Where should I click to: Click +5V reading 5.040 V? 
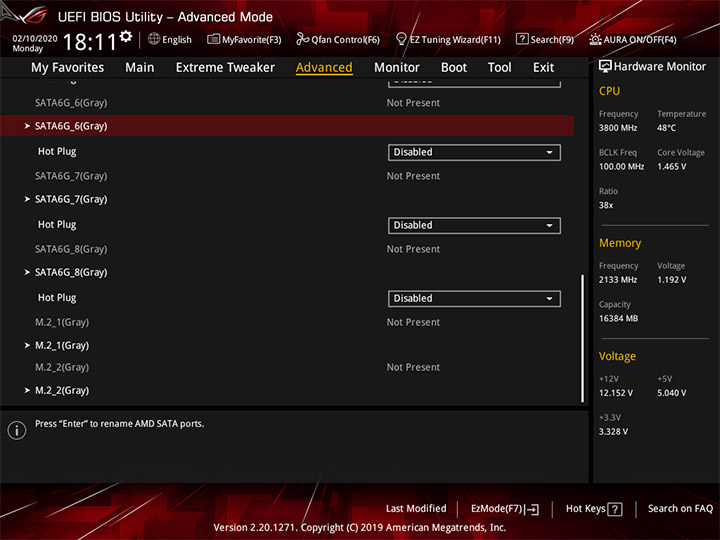(671, 393)
